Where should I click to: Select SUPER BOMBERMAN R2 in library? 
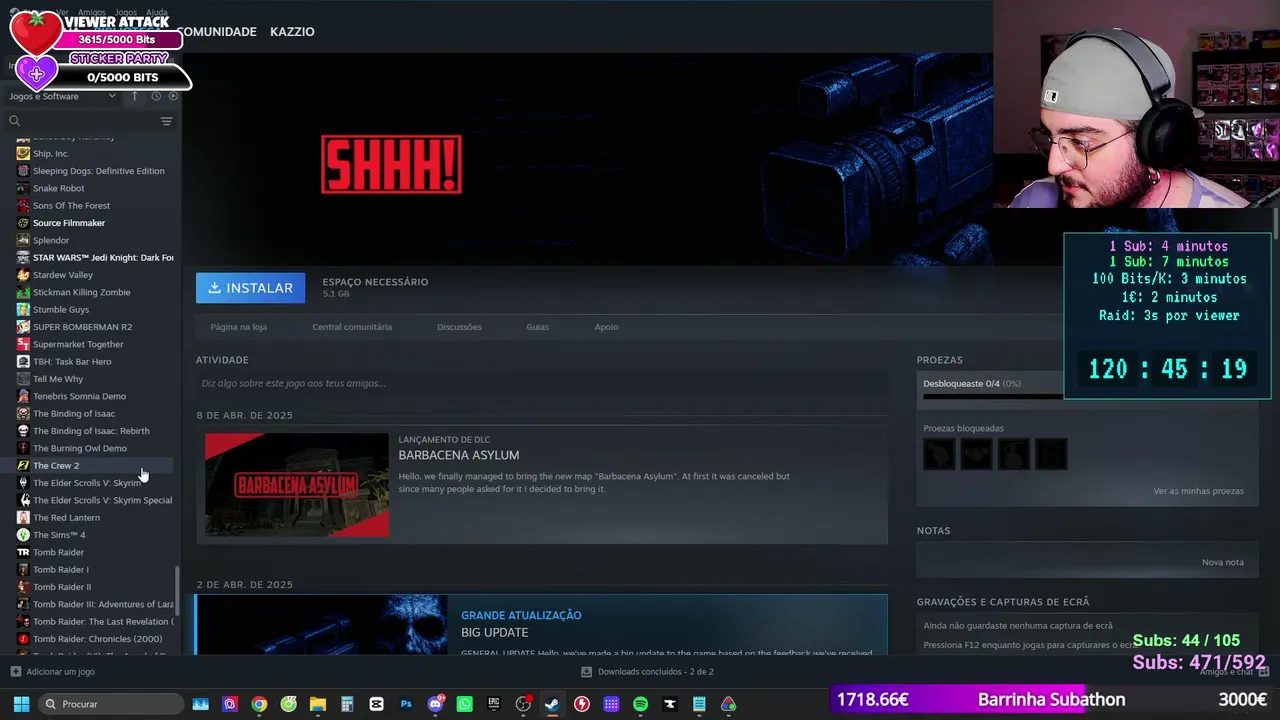82,327
